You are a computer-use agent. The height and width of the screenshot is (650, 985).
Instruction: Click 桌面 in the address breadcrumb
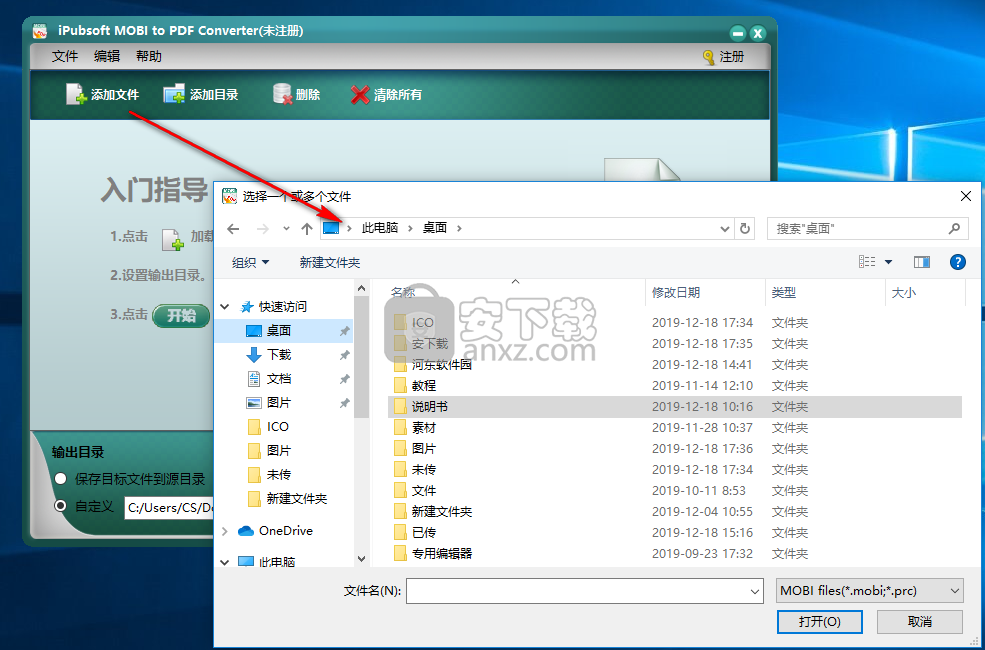(x=435, y=228)
